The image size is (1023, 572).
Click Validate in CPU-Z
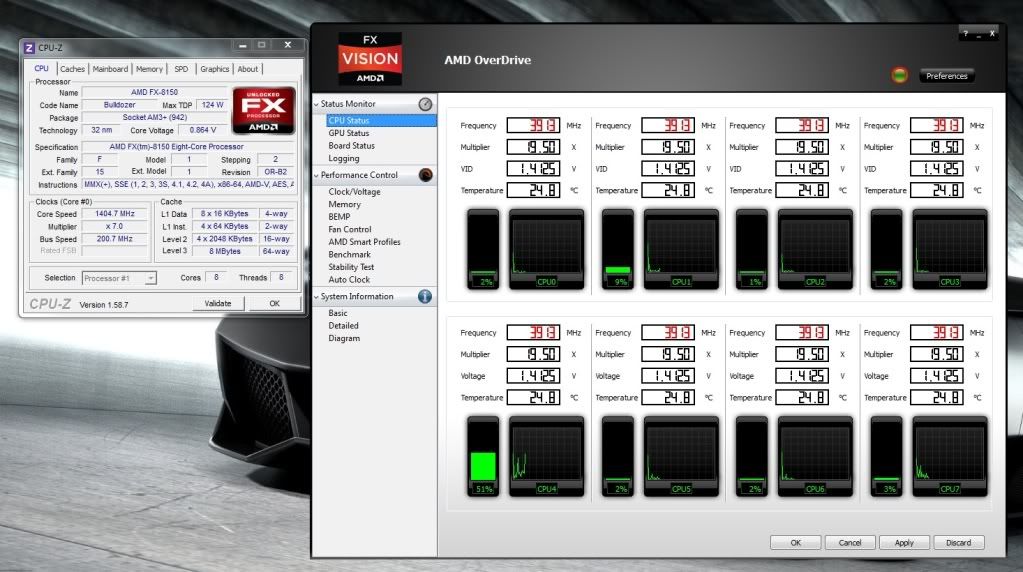(218, 303)
